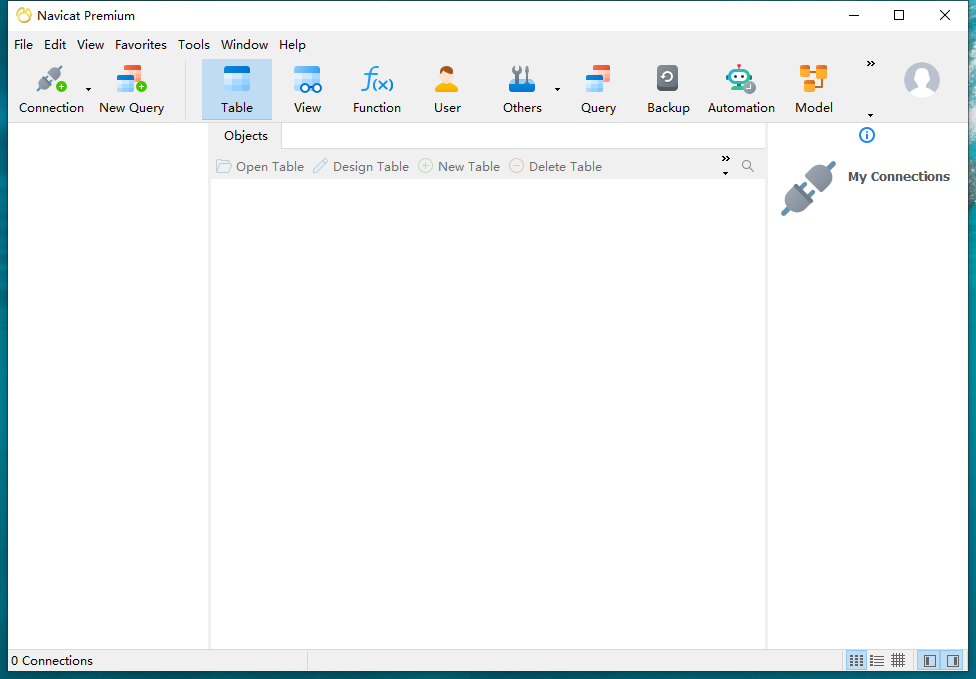Toggle the right information pane
Viewport: 976px width, 679px height.
coord(952,660)
